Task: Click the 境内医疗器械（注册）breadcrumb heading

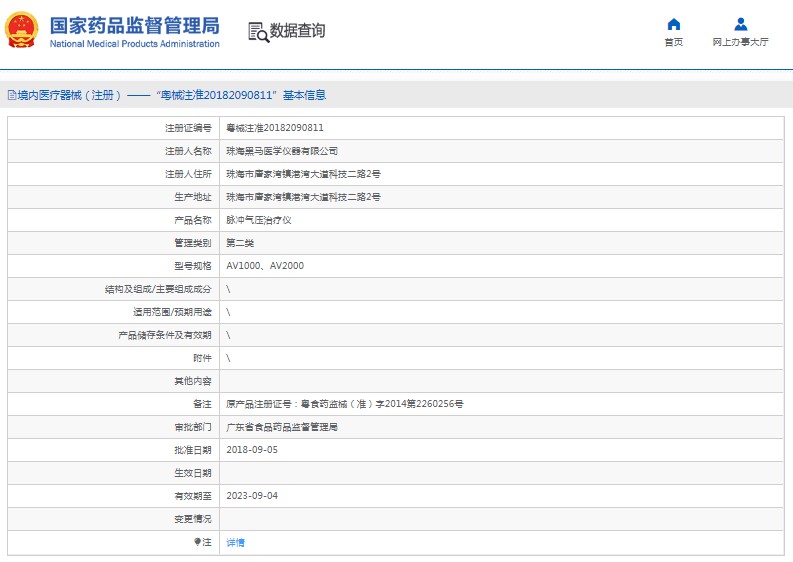Action: click(x=69, y=95)
